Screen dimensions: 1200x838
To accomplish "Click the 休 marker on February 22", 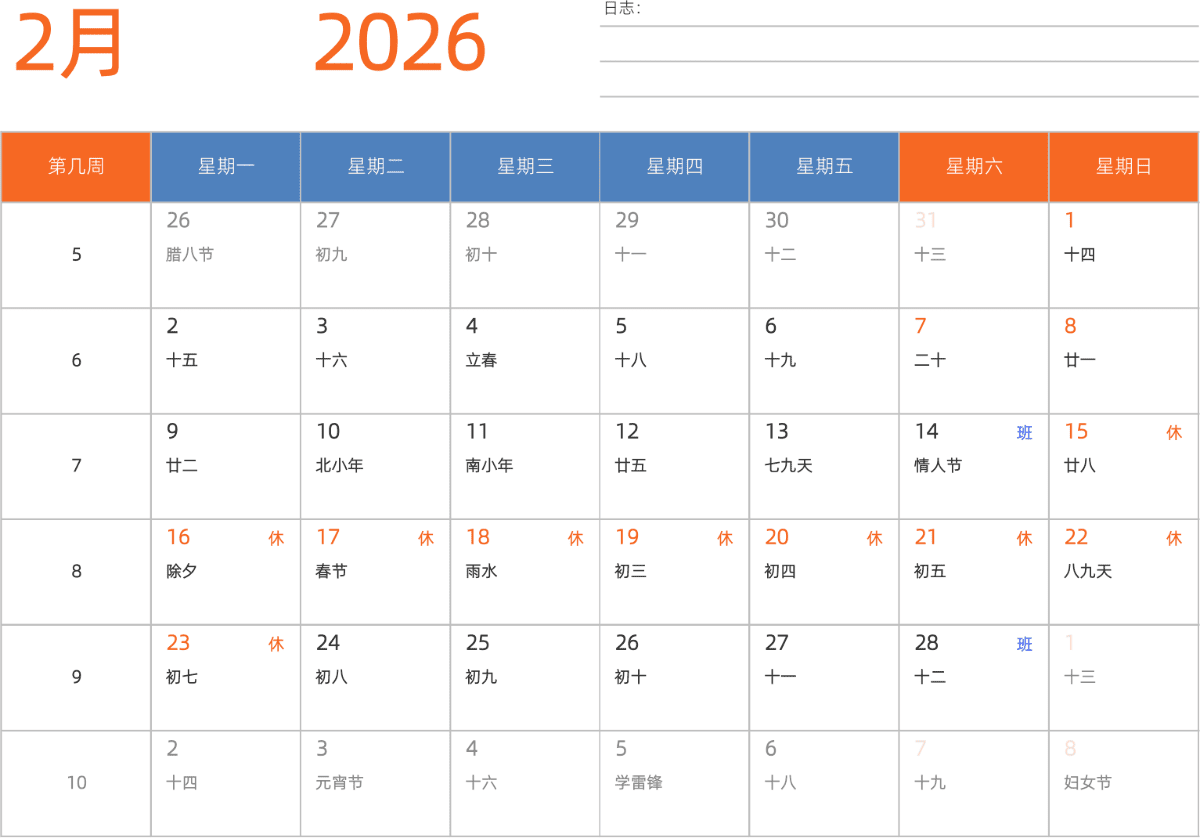I will point(1174,539).
